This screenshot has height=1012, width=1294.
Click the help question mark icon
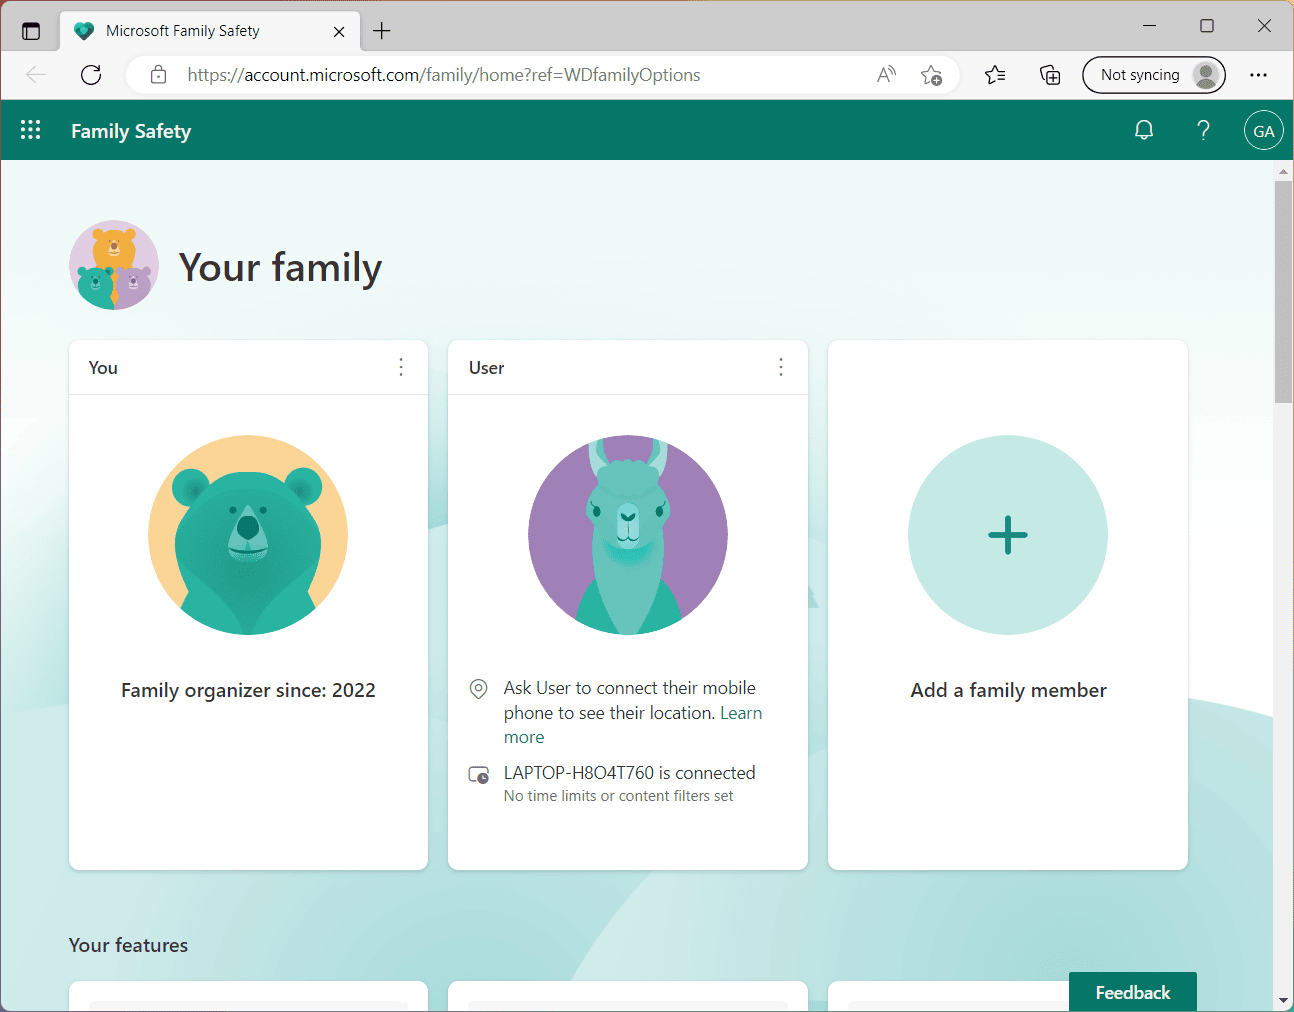1203,130
